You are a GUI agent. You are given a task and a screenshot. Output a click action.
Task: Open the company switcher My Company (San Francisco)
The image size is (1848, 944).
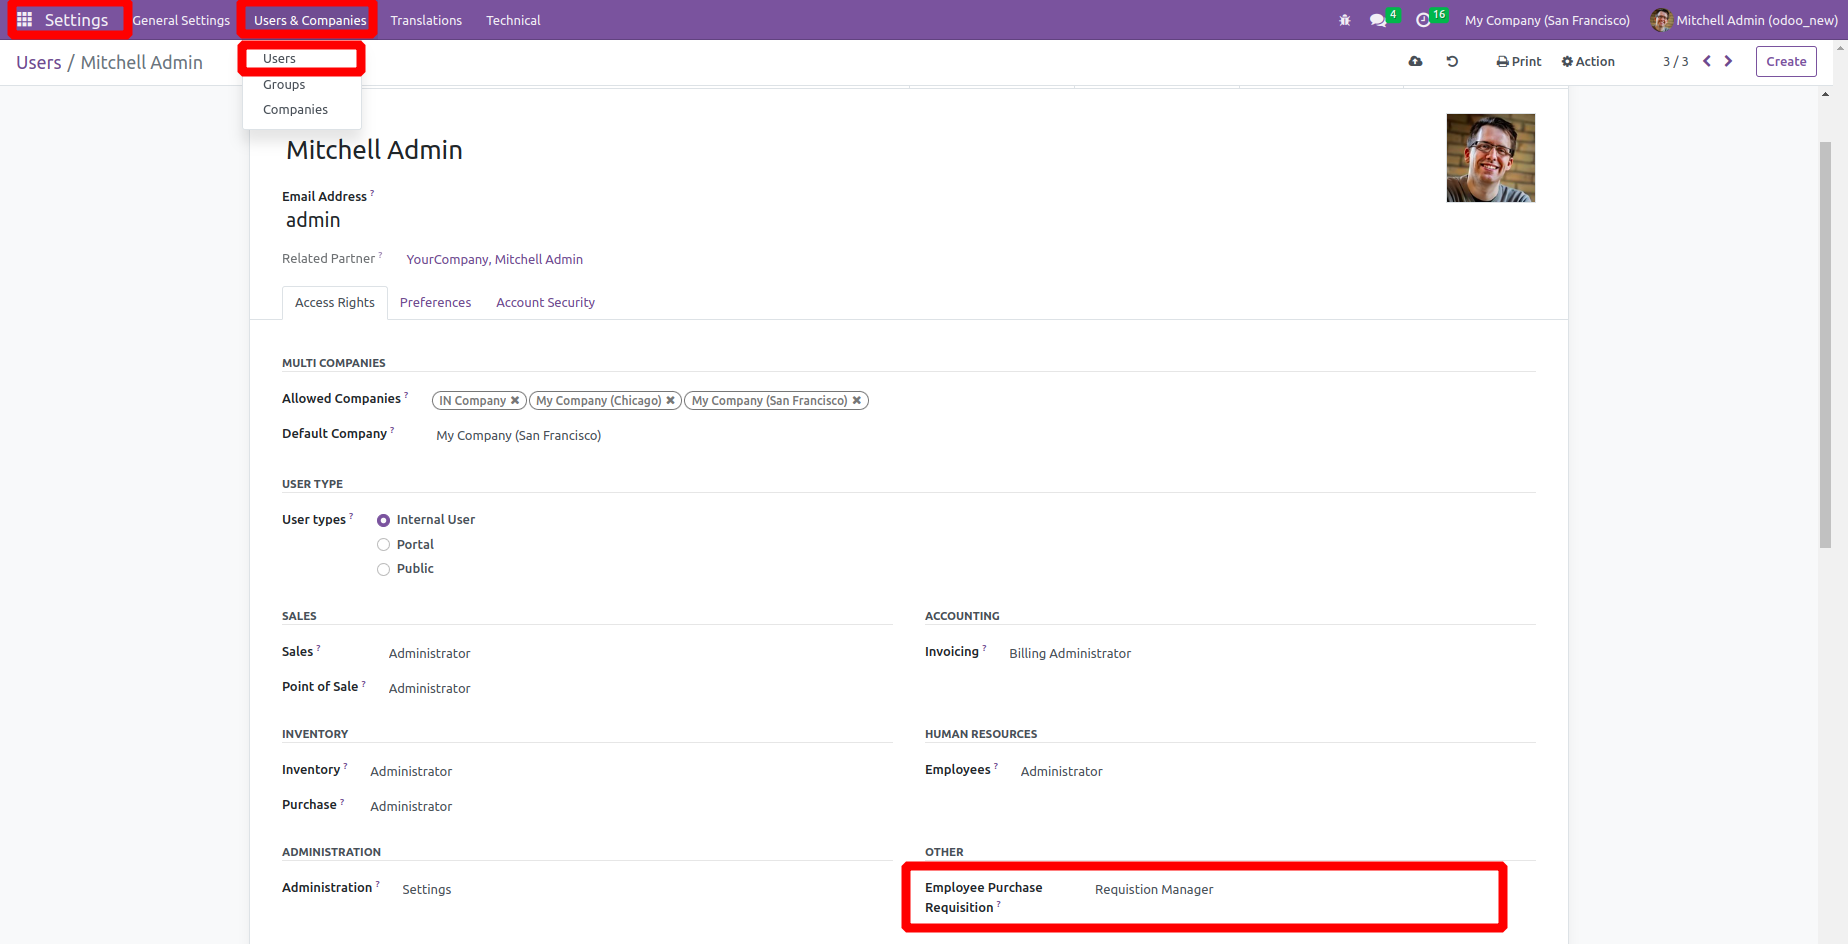pyautogui.click(x=1547, y=20)
